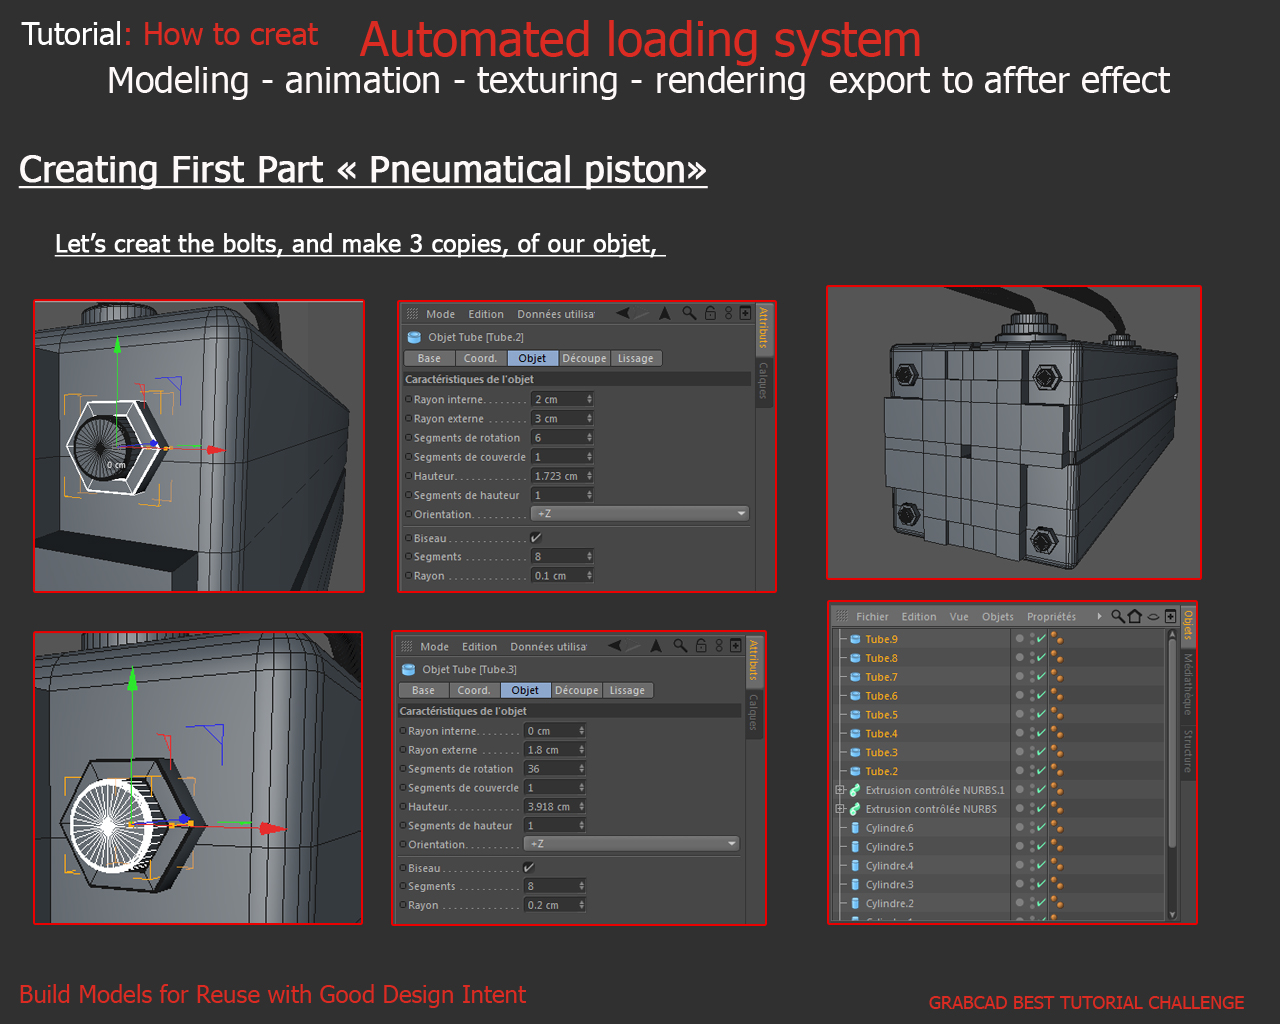Click the Hauteur value field showing 3.918 cm

(x=555, y=806)
